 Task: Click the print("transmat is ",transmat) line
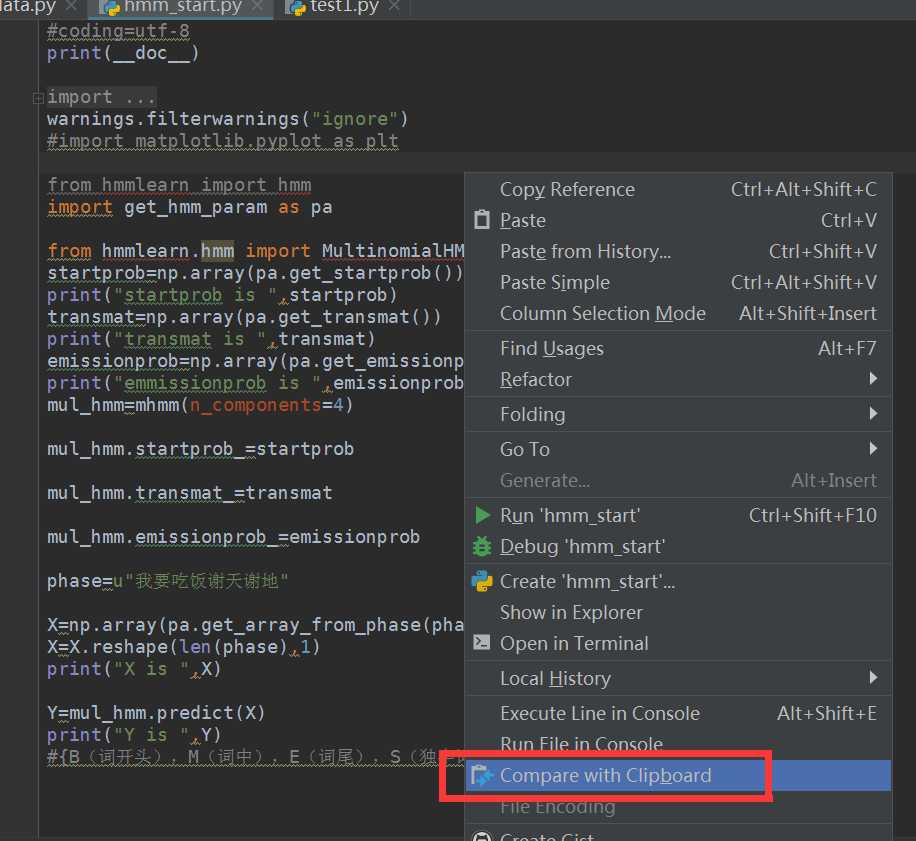[x=211, y=339]
